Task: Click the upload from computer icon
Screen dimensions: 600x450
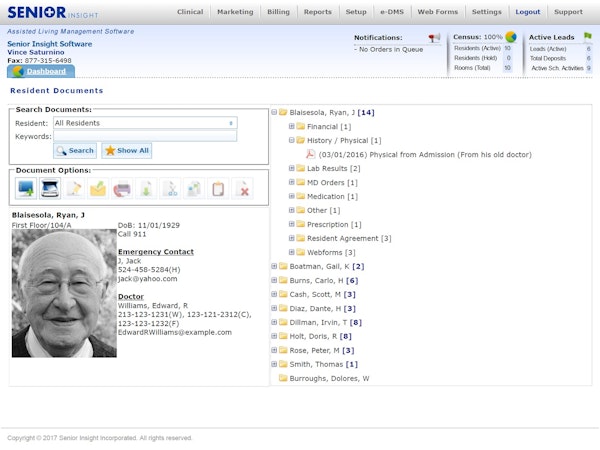Action: coord(25,188)
